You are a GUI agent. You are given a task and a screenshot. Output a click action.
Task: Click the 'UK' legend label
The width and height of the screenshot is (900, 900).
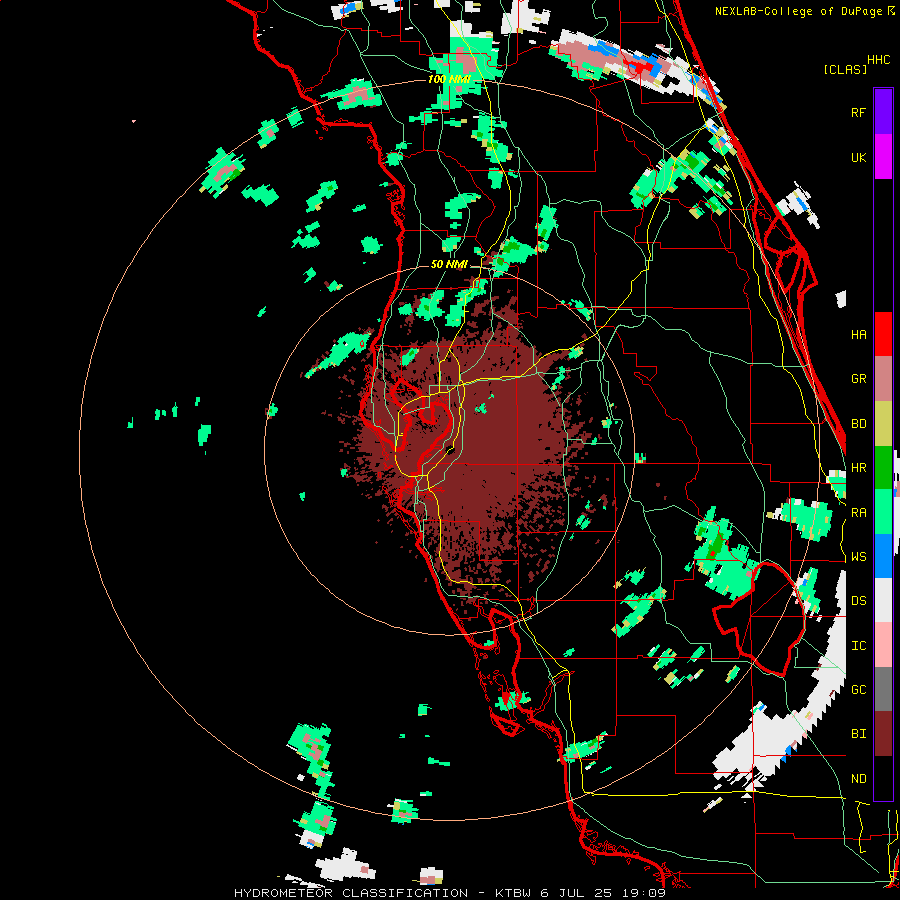858,157
